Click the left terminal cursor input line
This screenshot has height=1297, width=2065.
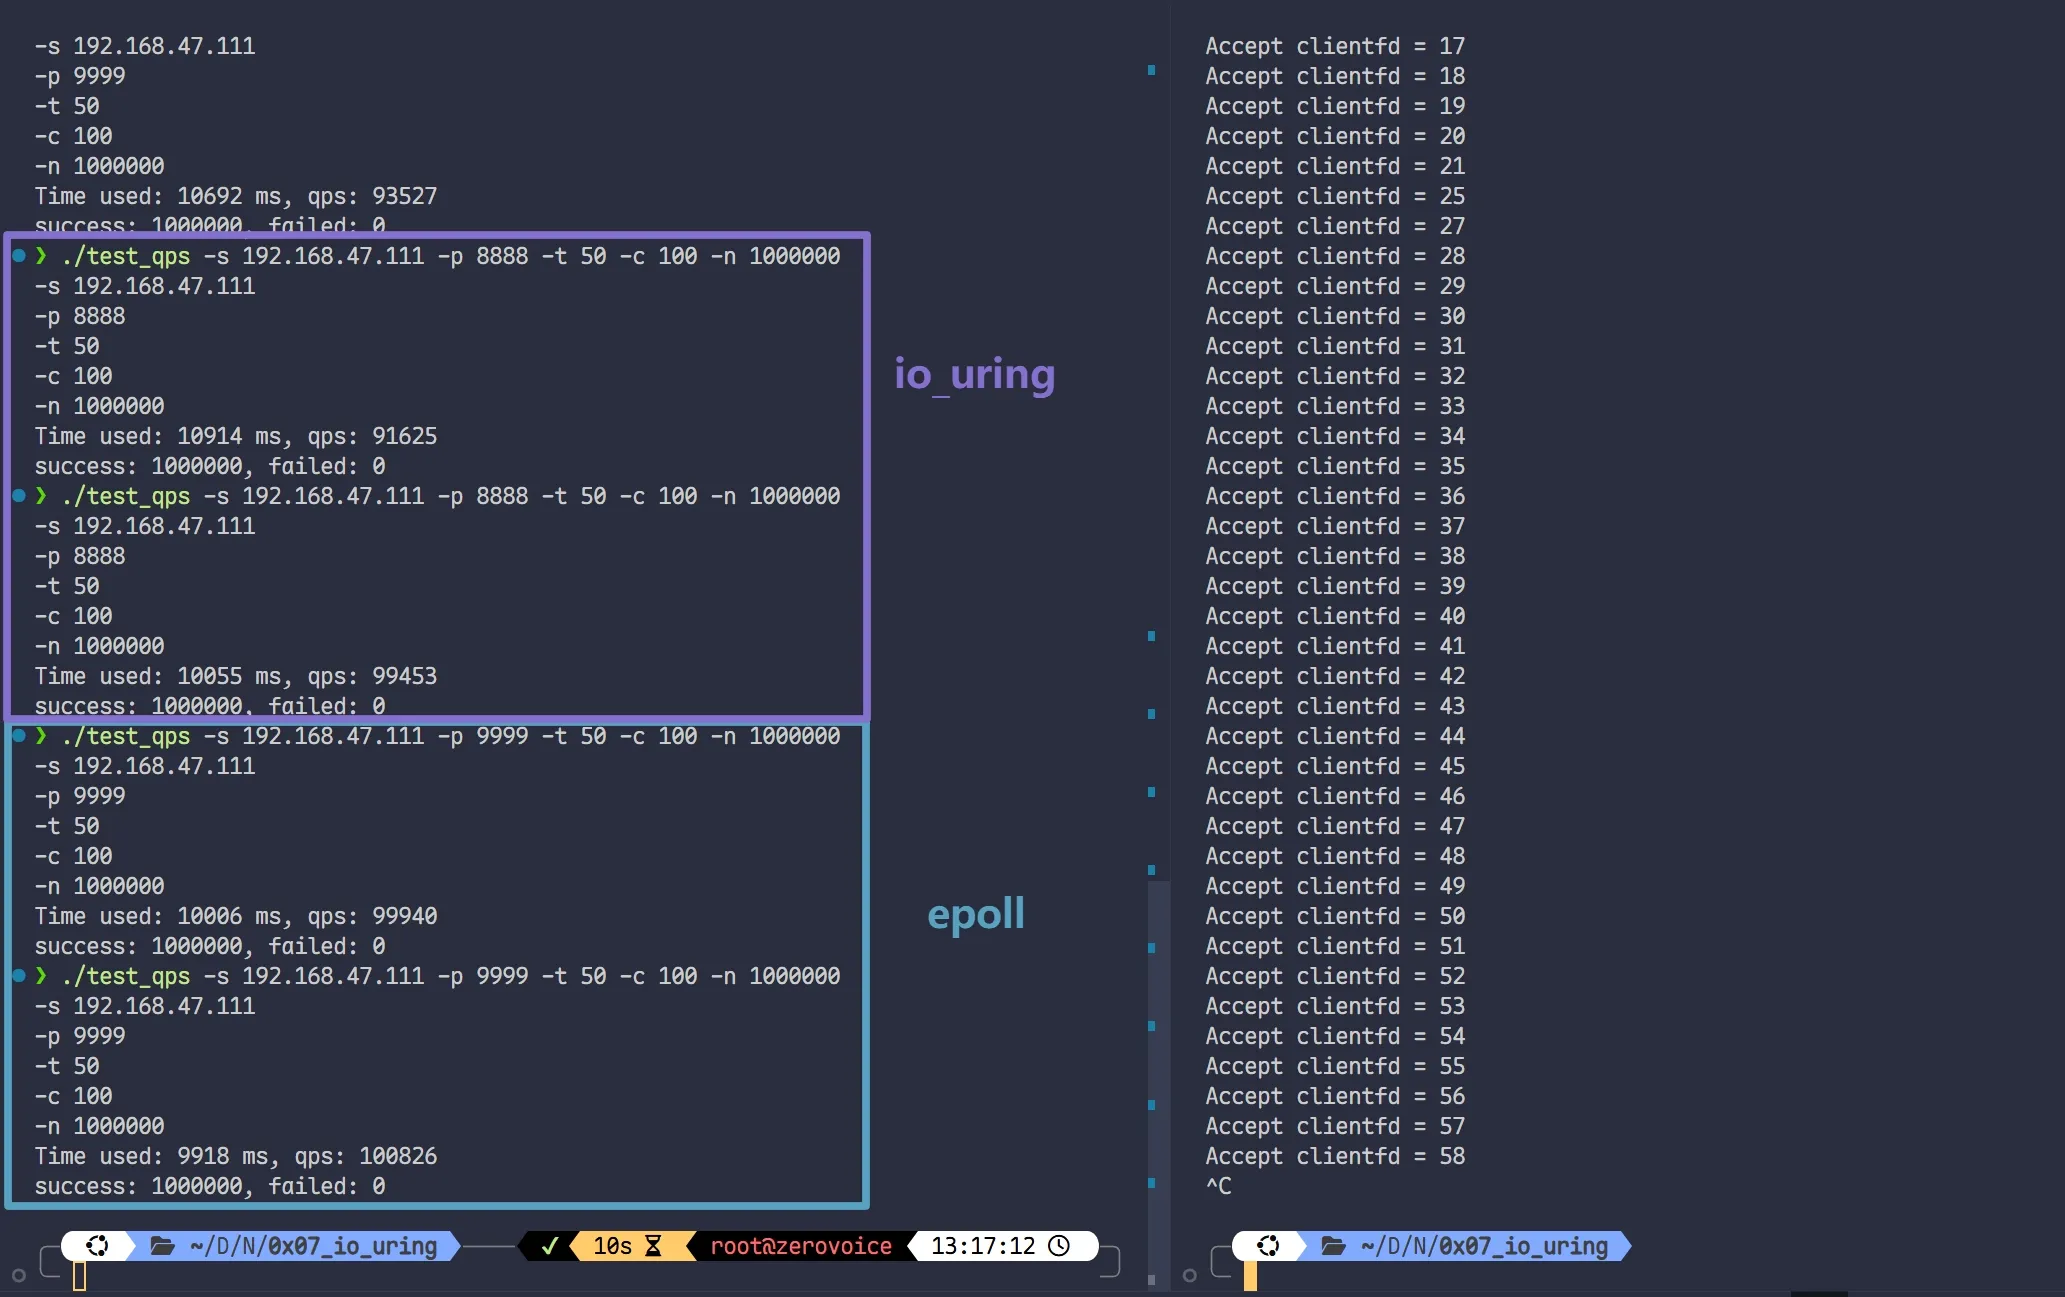click(80, 1276)
